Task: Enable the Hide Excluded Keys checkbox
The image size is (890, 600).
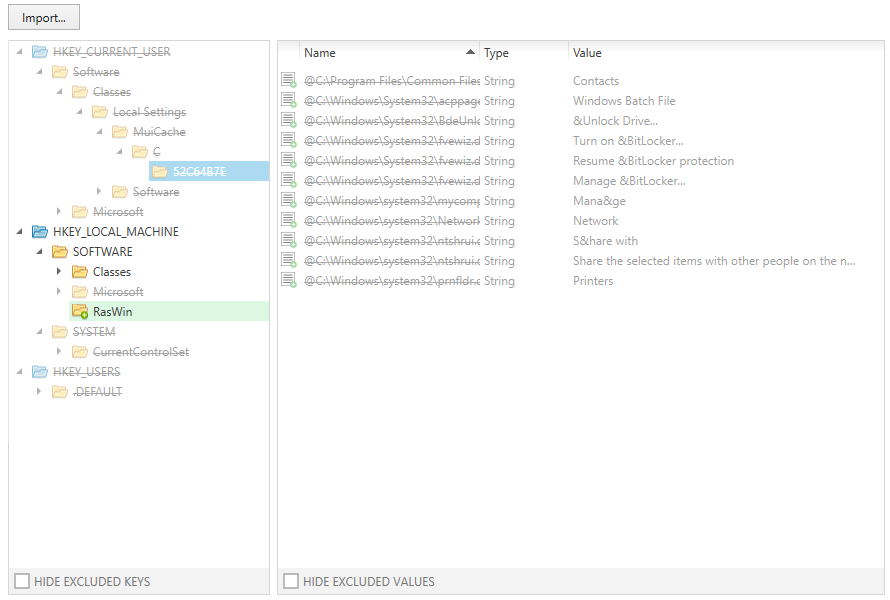Action: point(21,581)
